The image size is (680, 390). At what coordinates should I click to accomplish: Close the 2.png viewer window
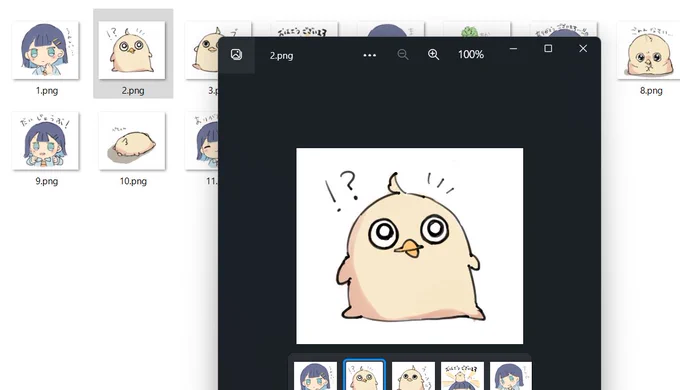[583, 49]
